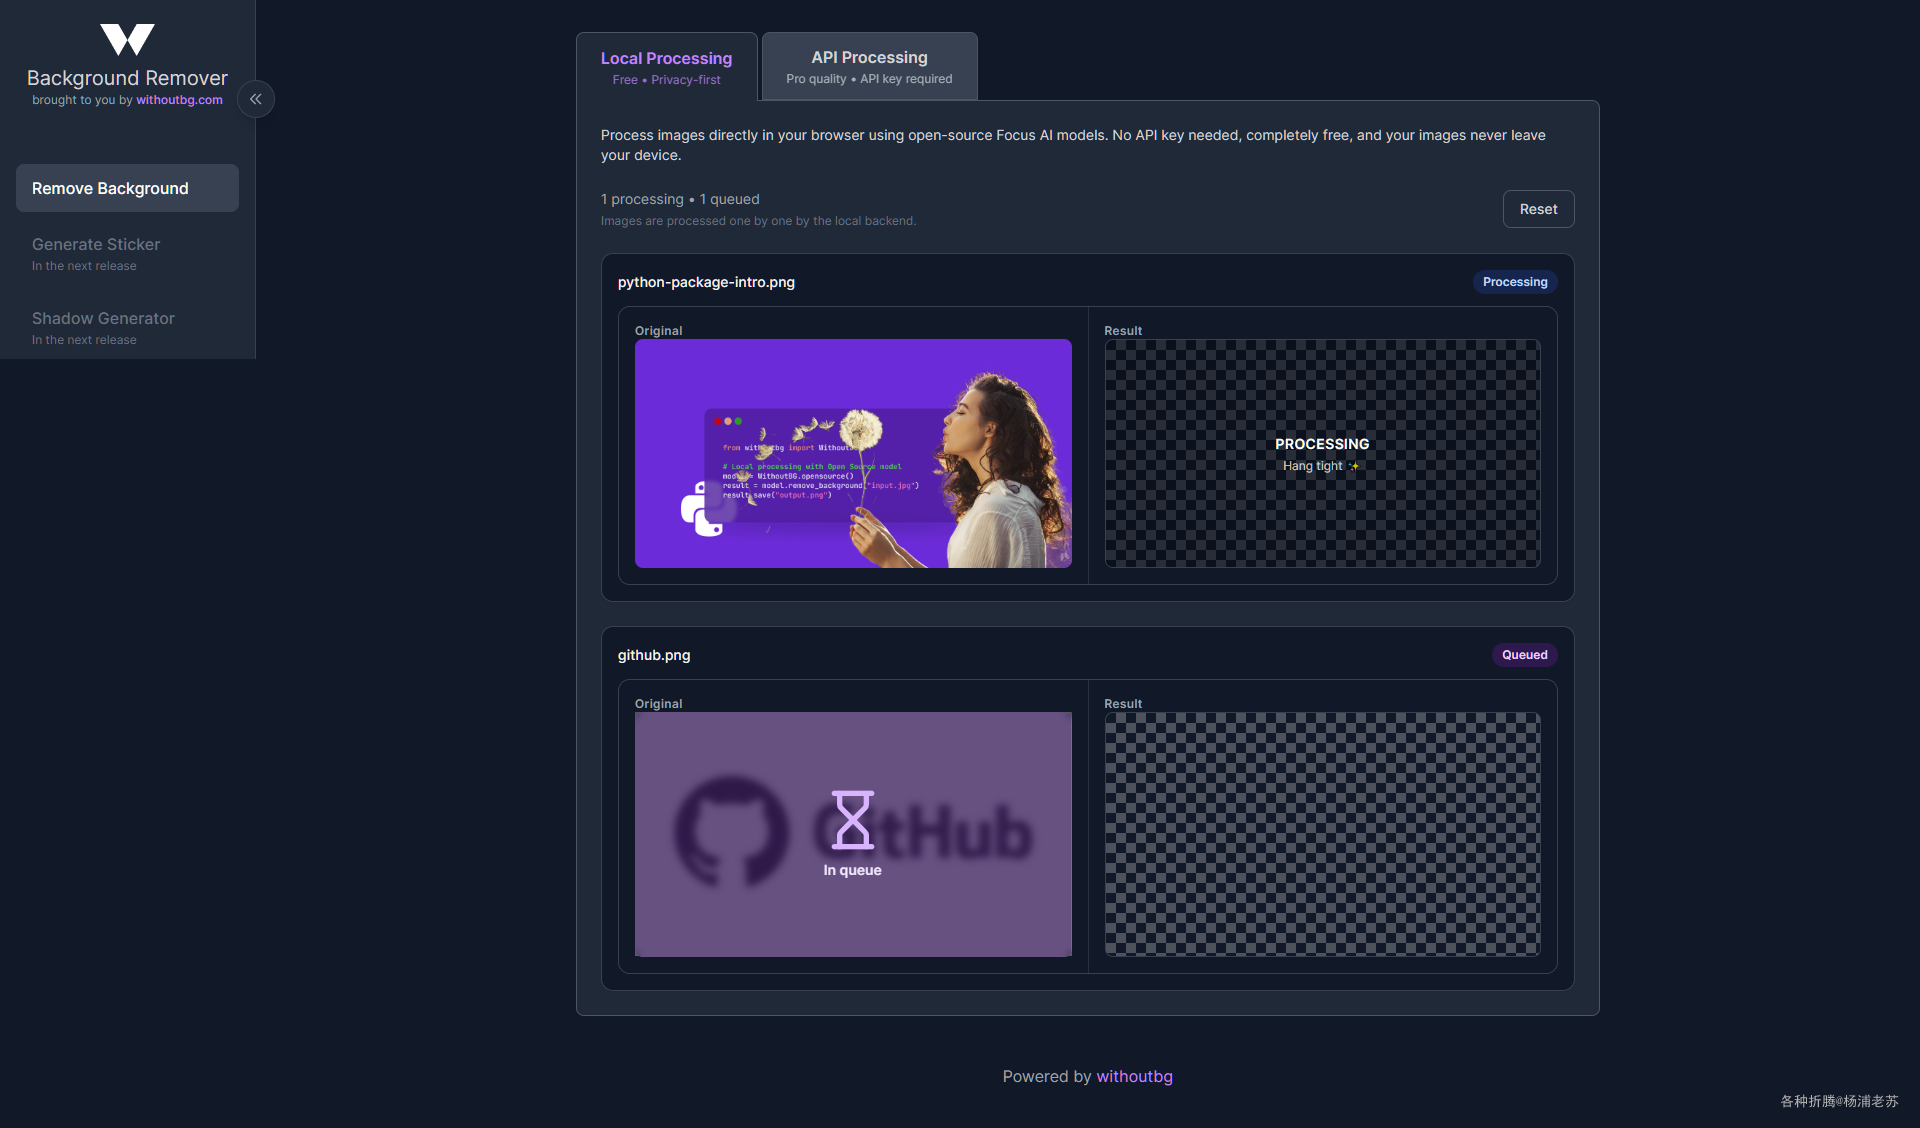Click the Processing status badge
Viewport: 1920px width, 1128px height.
[x=1514, y=282]
